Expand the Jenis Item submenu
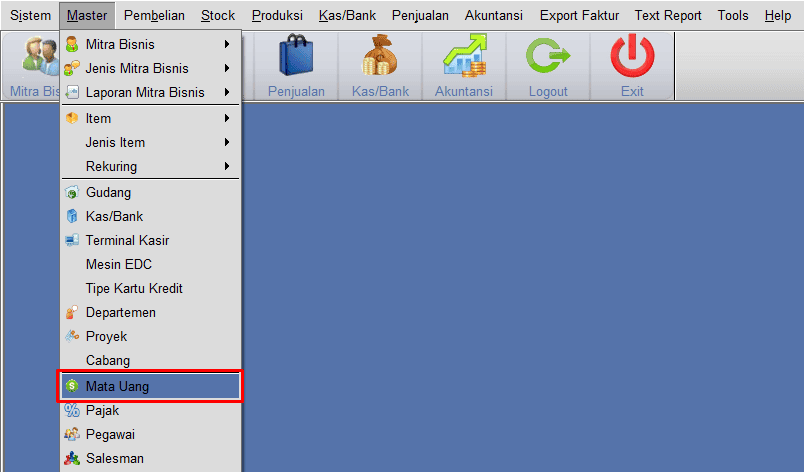Screen dimensions: 804x472 (151, 142)
